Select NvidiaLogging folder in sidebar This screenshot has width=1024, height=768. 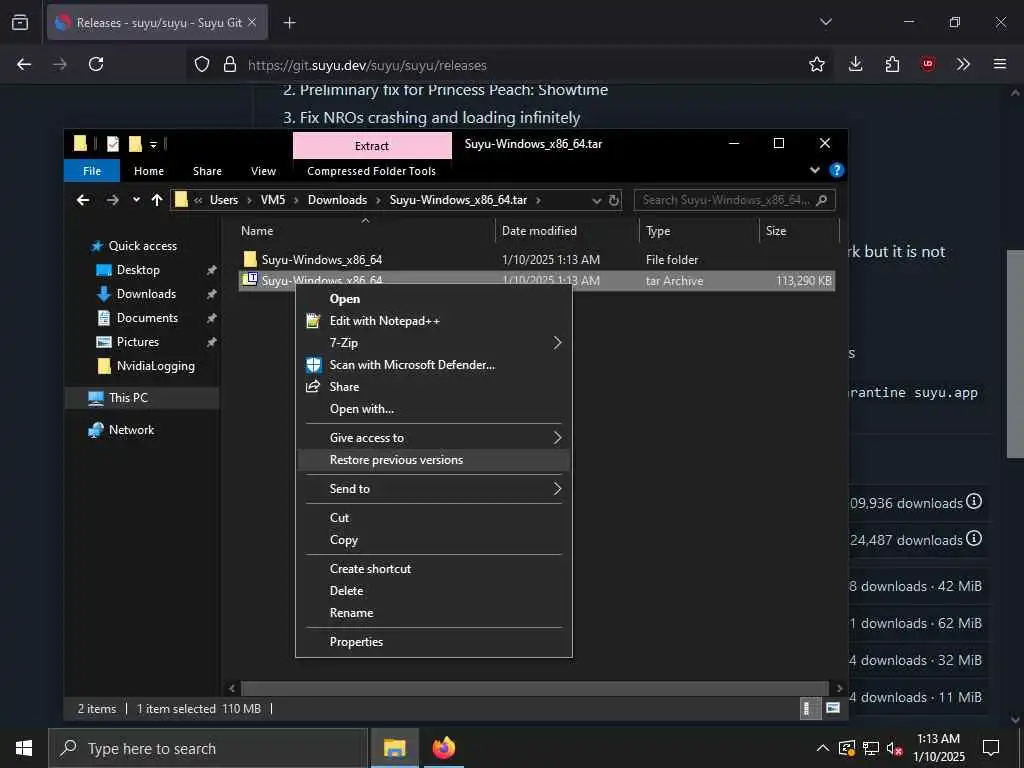tap(155, 366)
